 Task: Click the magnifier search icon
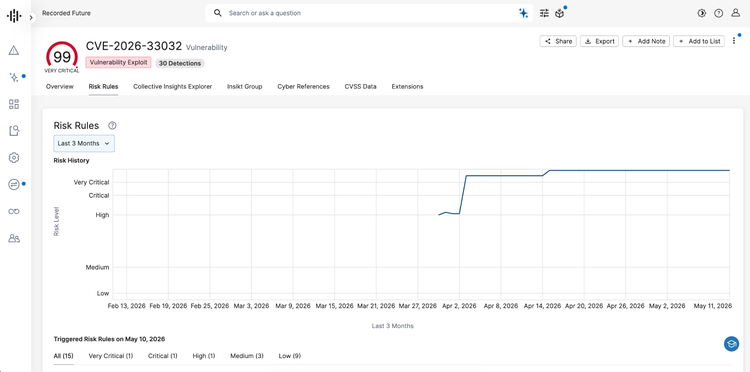pos(218,13)
